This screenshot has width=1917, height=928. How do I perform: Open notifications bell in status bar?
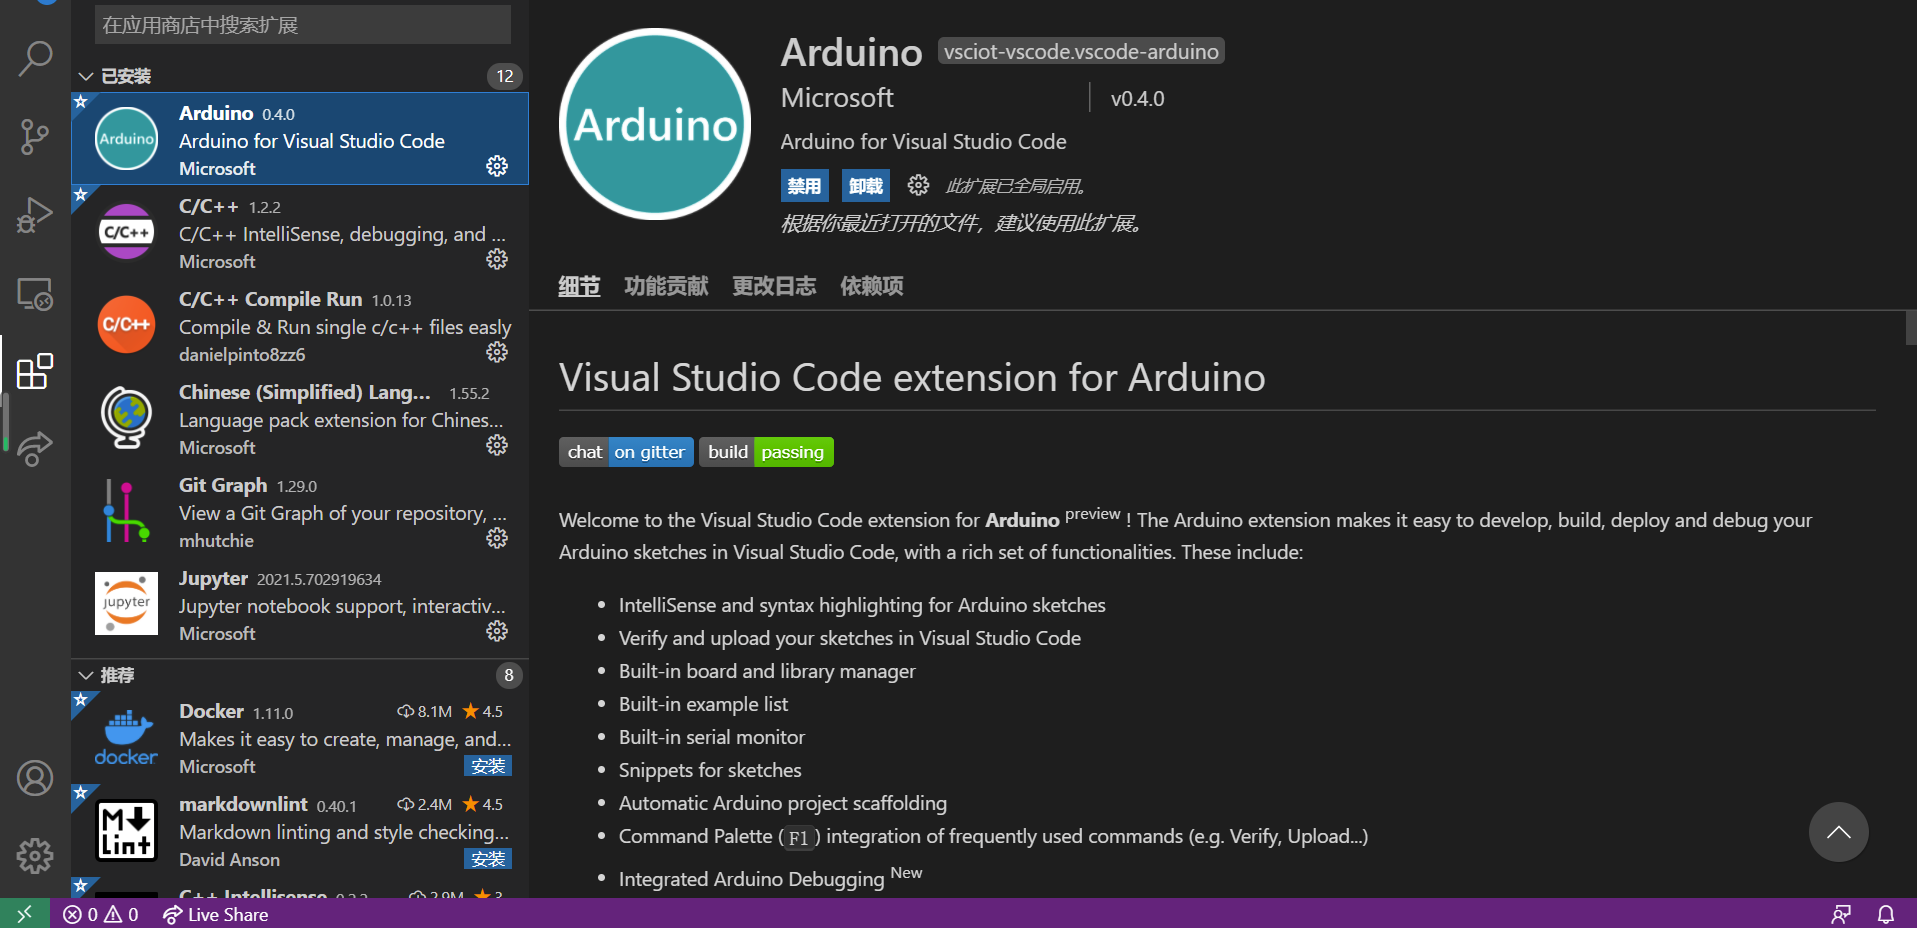[1886, 914]
